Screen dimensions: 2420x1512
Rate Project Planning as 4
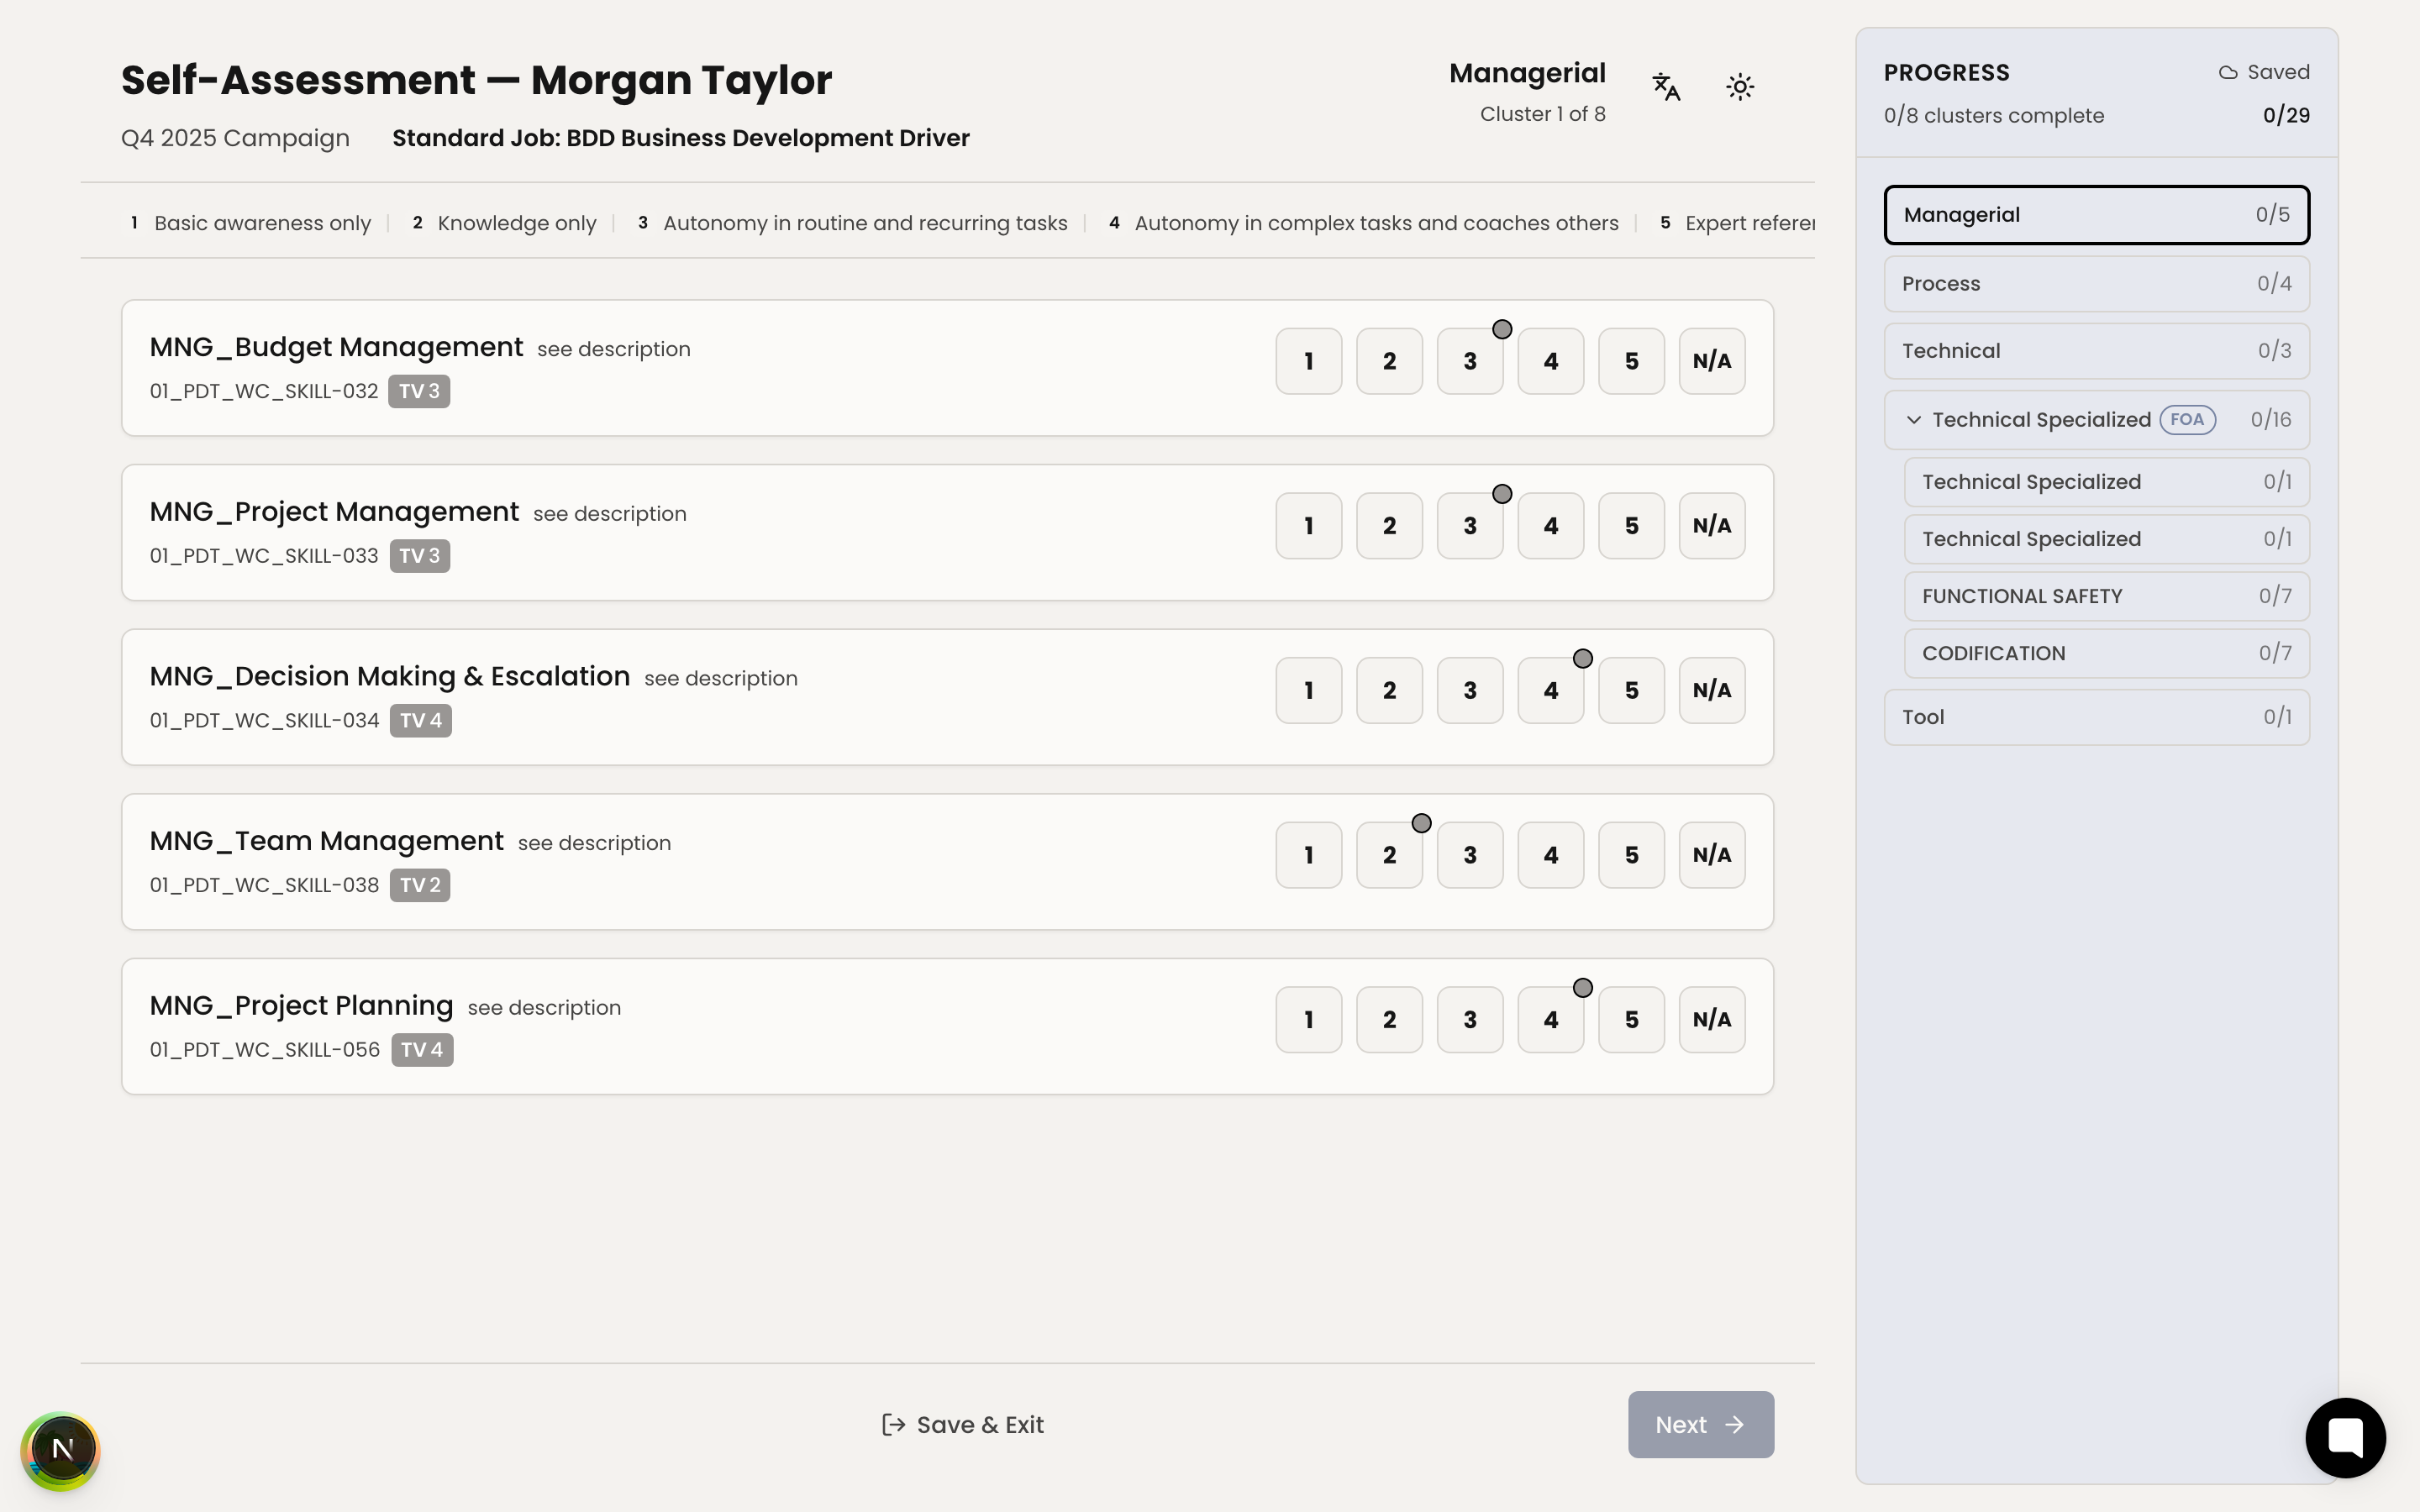[x=1551, y=1020]
